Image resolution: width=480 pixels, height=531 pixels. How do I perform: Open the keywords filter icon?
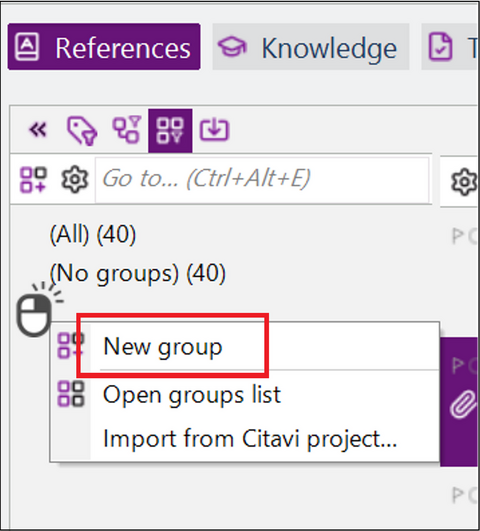coord(82,131)
